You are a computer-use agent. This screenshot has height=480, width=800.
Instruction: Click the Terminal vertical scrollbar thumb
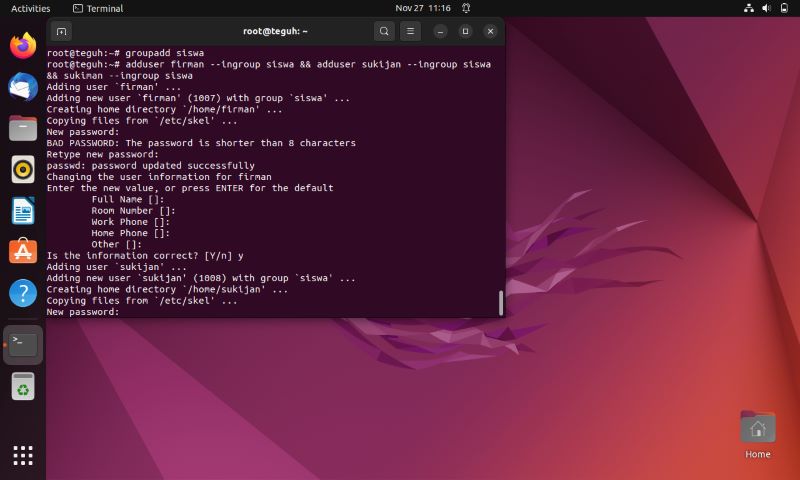[x=501, y=303]
